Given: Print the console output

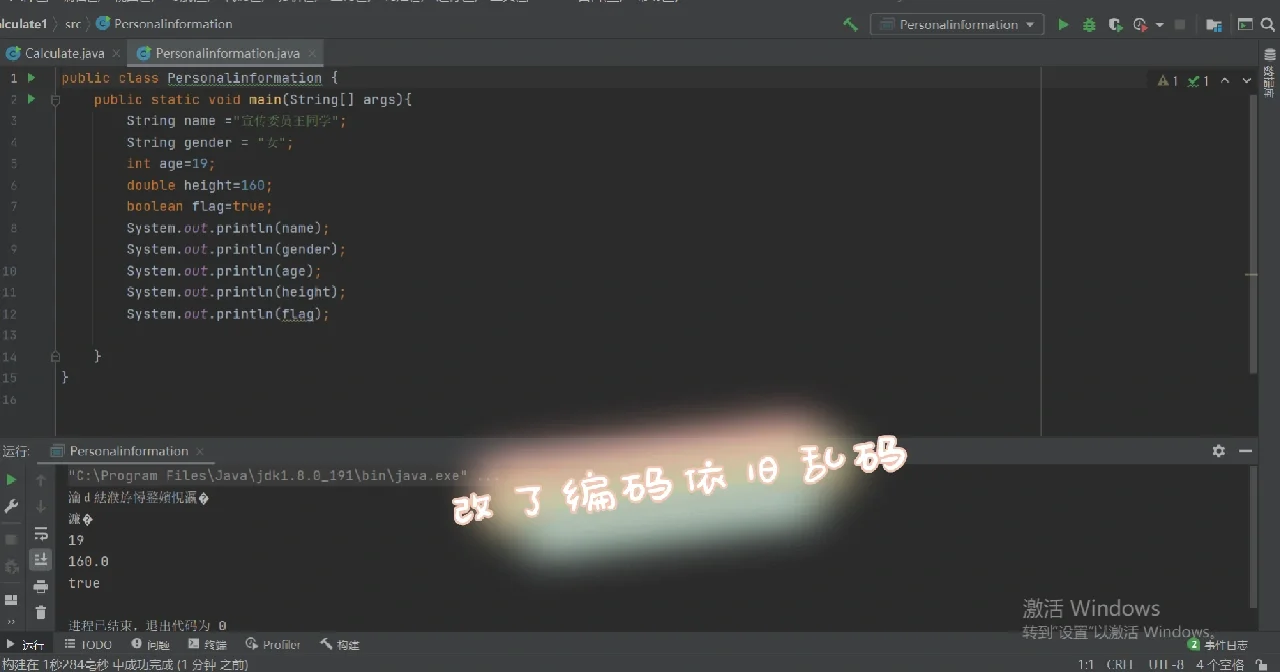Looking at the screenshot, I should (41, 586).
